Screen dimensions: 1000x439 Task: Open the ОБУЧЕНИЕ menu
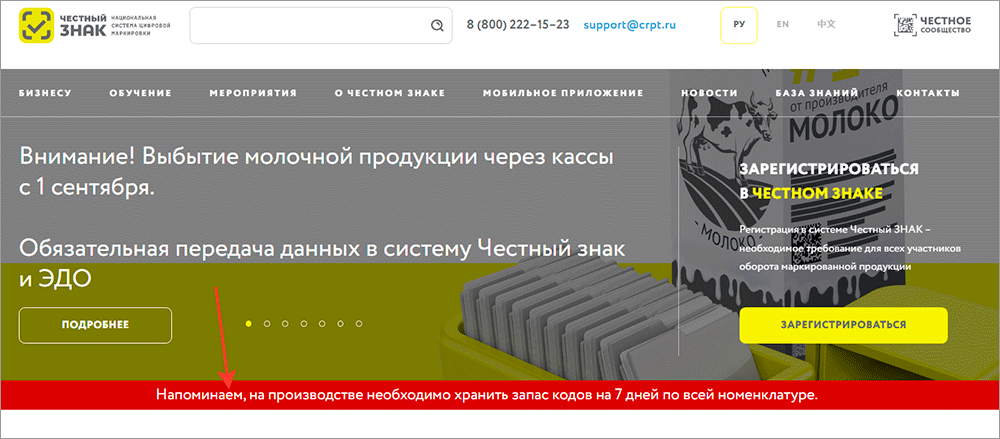140,93
